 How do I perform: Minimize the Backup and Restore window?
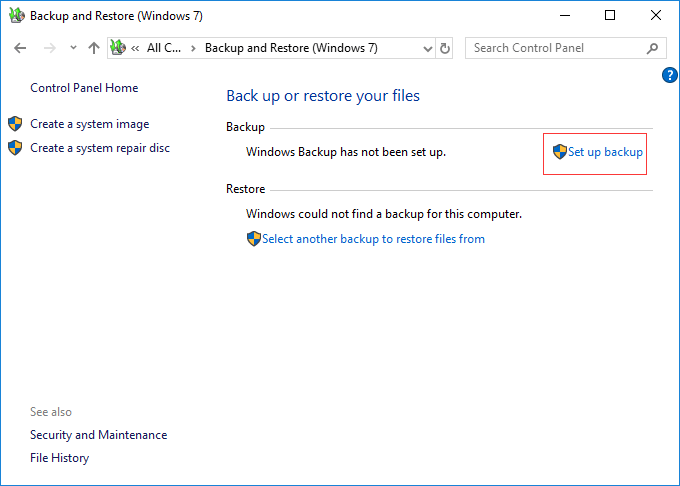(x=565, y=16)
